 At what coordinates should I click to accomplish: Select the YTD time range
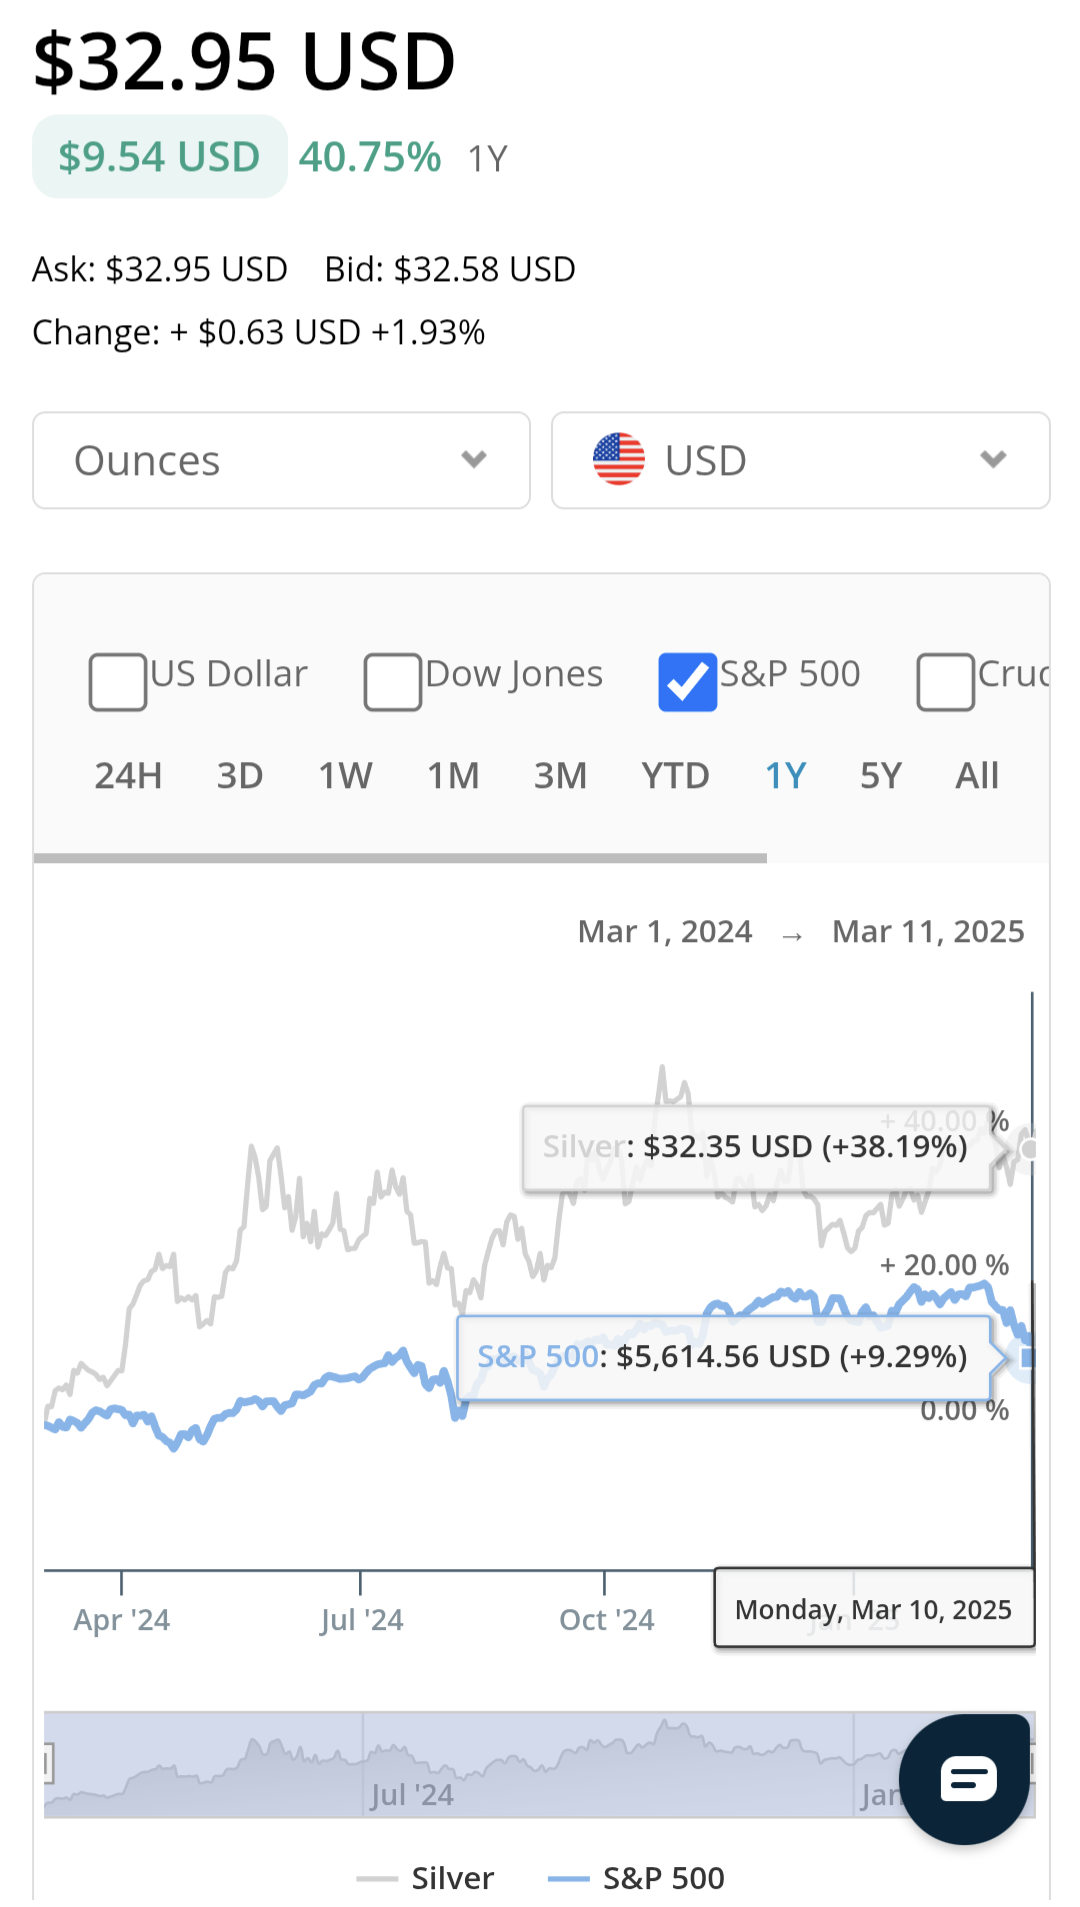pyautogui.click(x=675, y=776)
